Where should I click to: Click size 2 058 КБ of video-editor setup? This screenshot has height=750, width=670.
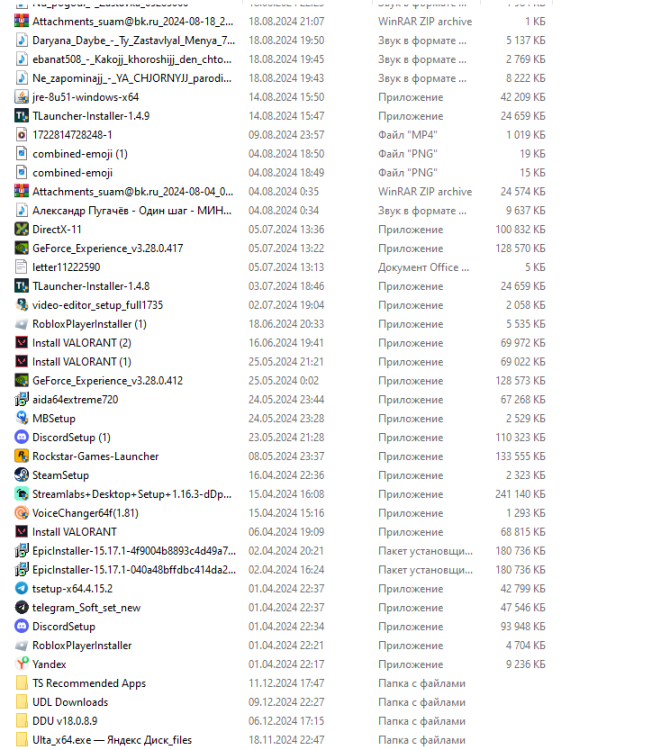(x=526, y=305)
